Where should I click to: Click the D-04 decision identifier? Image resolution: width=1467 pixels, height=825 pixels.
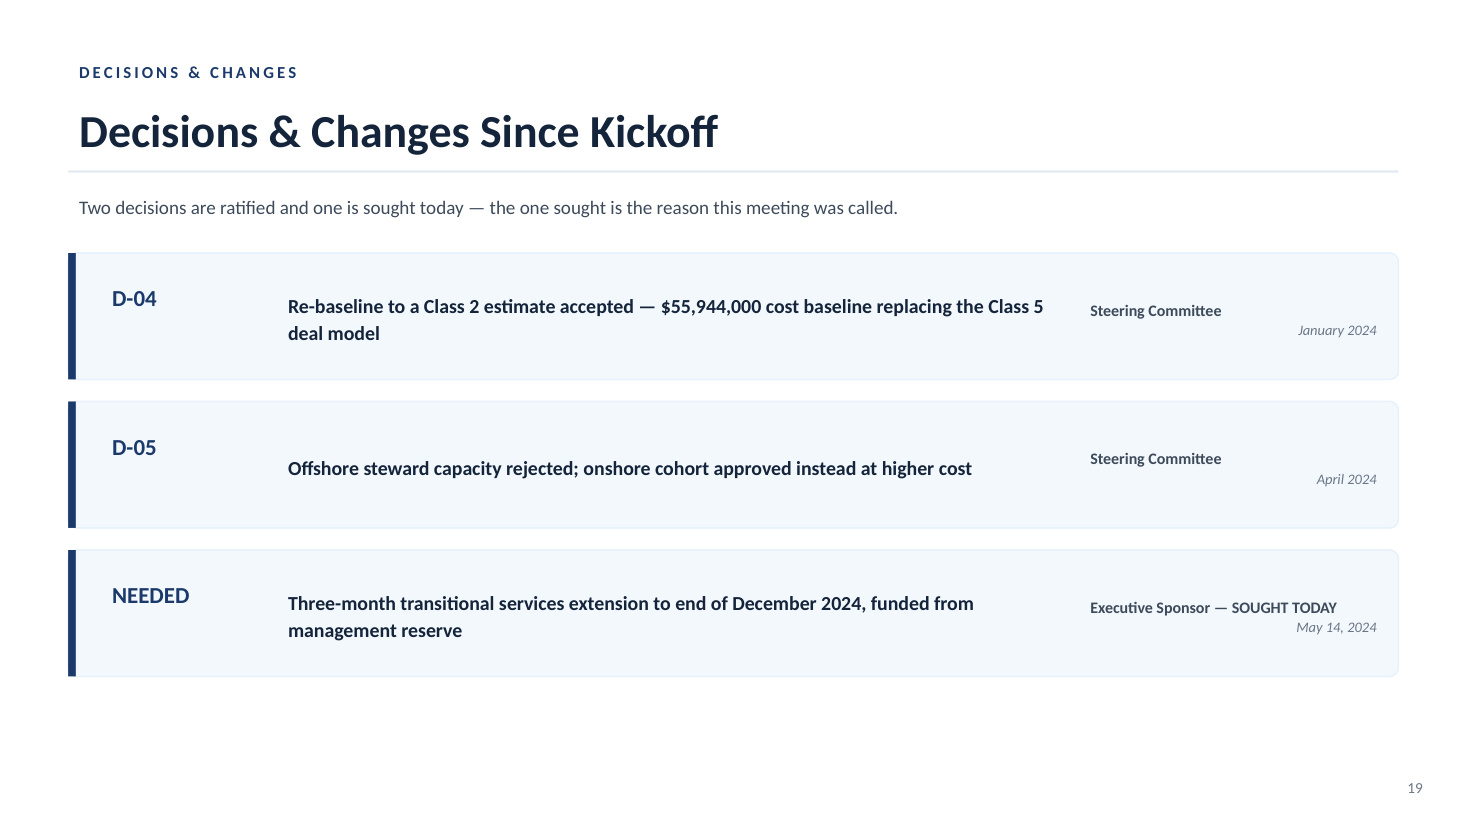coord(134,299)
